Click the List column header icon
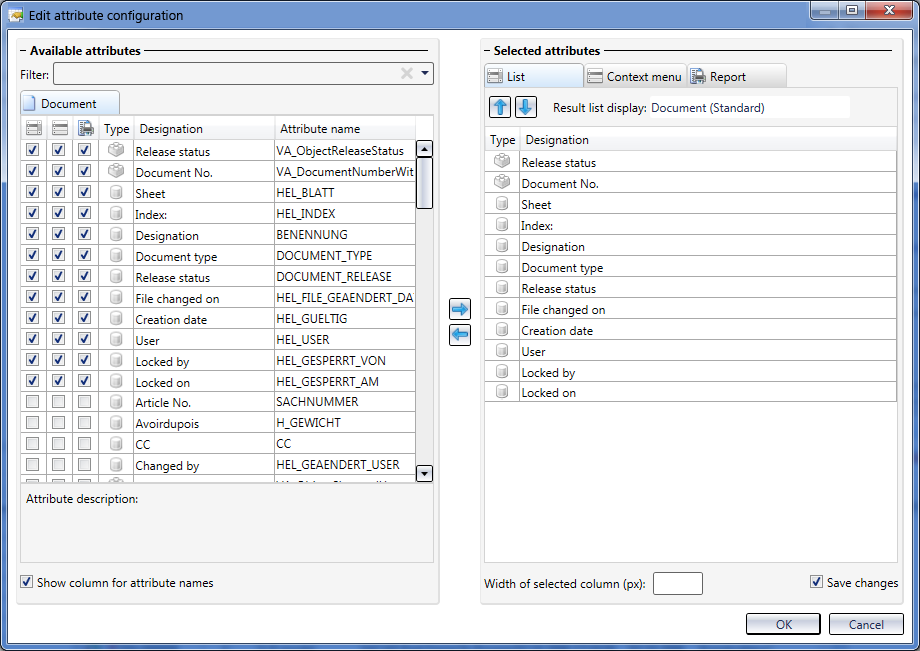Image resolution: width=920 pixels, height=651 pixels. tap(34, 129)
